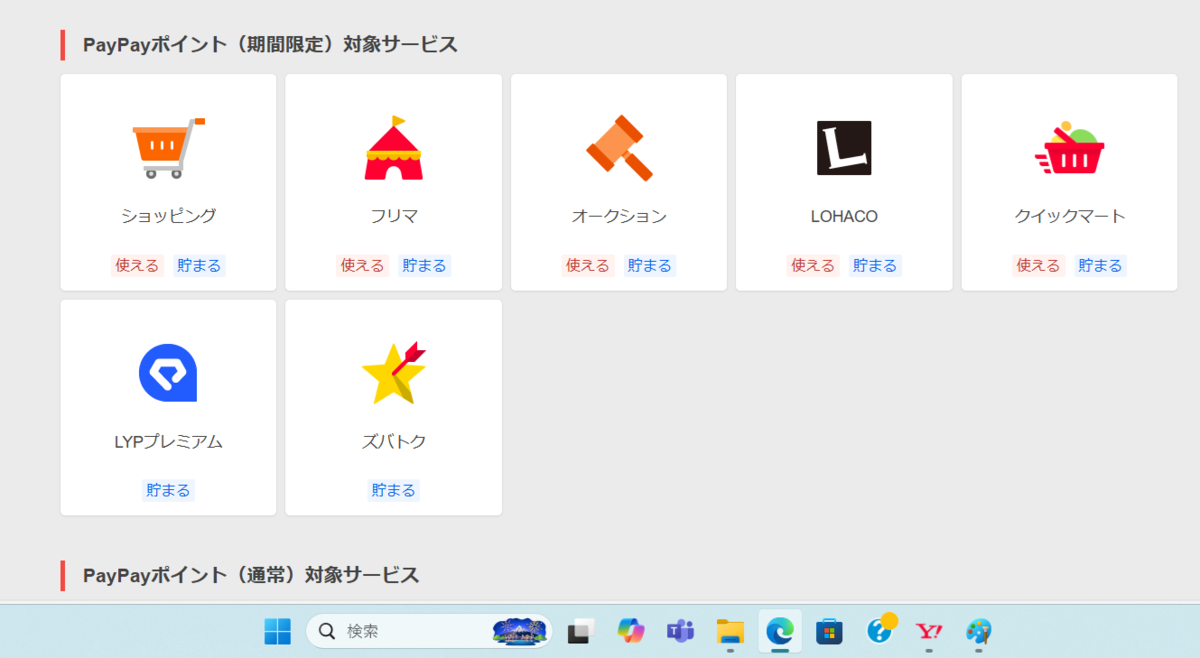Click the LYPプレミアム label
This screenshot has height=658, width=1200.
point(168,441)
